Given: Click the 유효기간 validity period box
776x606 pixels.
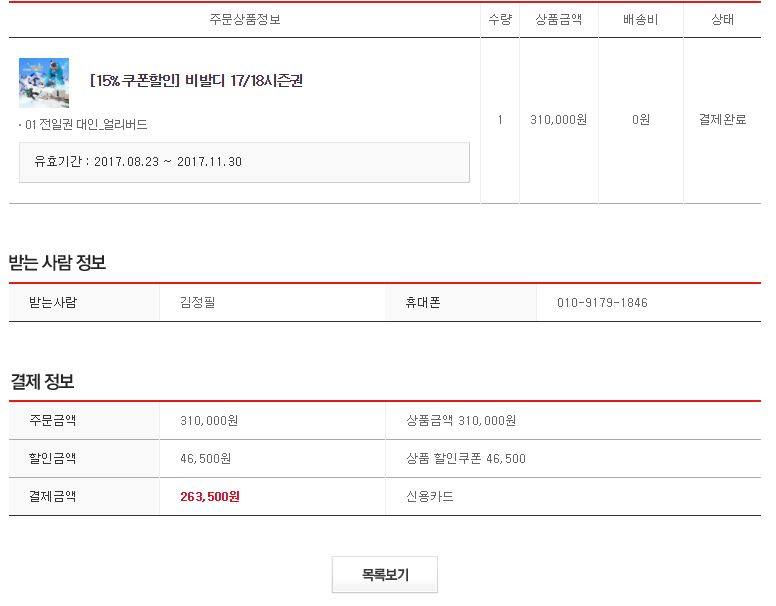Looking at the screenshot, I should pyautogui.click(x=244, y=162).
